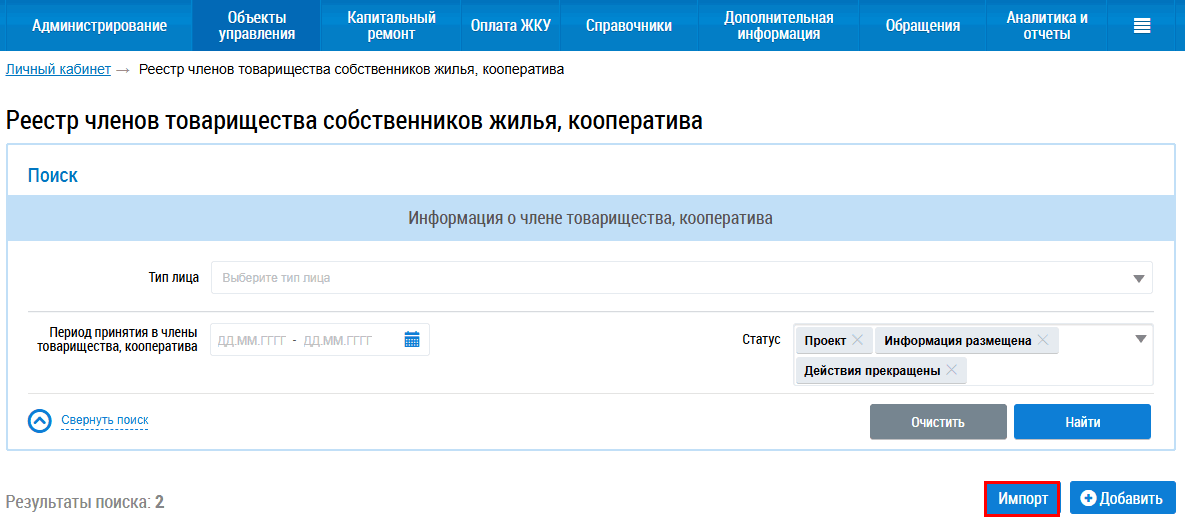Follow the 'Личный кабинет' breadcrumb link
The image size is (1185, 519).
tap(58, 70)
